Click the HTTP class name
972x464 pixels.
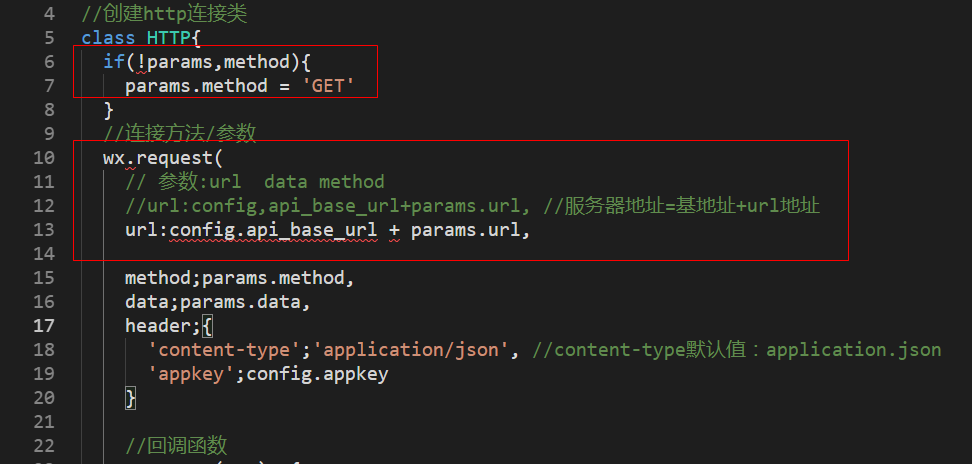tap(169, 38)
